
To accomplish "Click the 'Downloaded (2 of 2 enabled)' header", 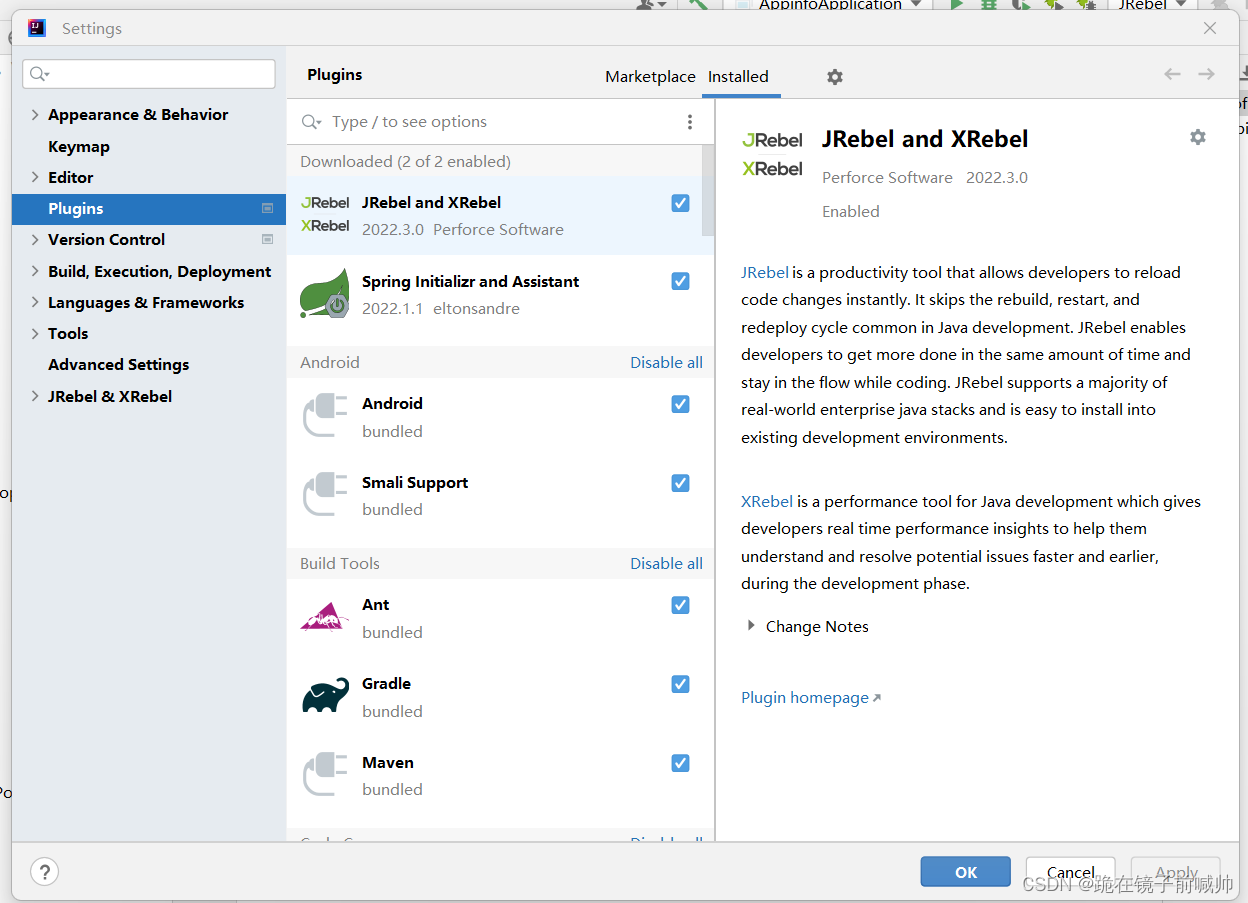I will [405, 161].
